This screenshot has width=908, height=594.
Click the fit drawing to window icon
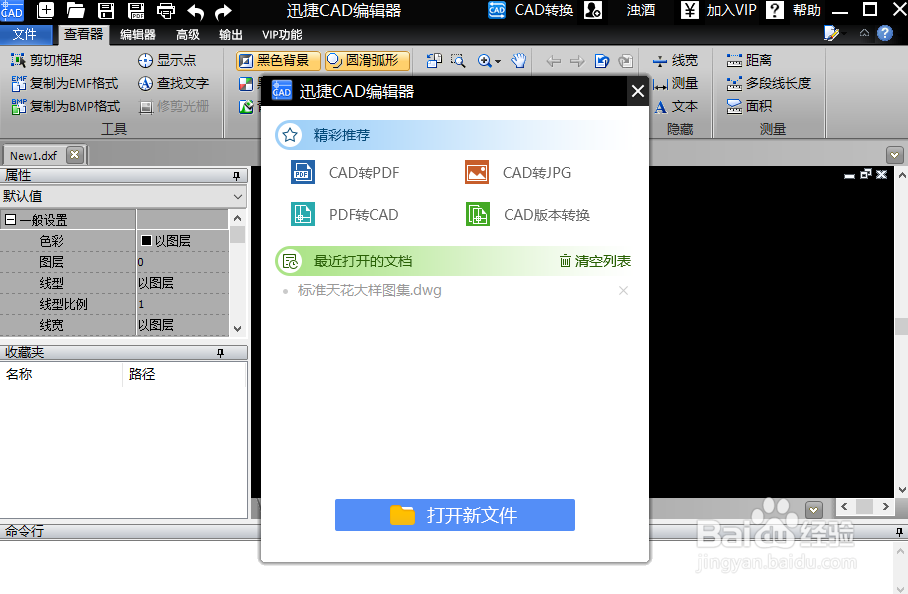pyautogui.click(x=434, y=61)
